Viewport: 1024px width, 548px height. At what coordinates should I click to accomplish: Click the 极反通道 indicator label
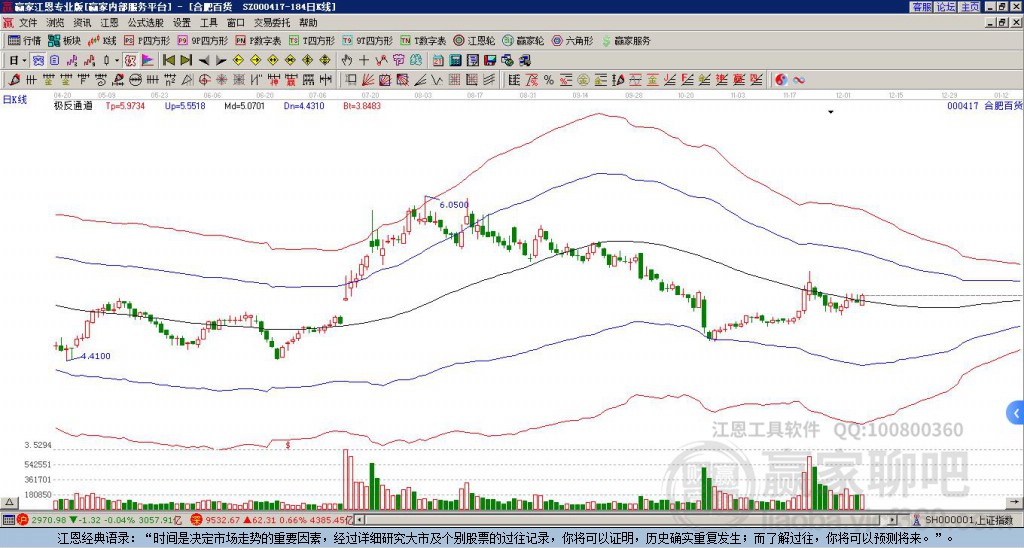[x=73, y=105]
